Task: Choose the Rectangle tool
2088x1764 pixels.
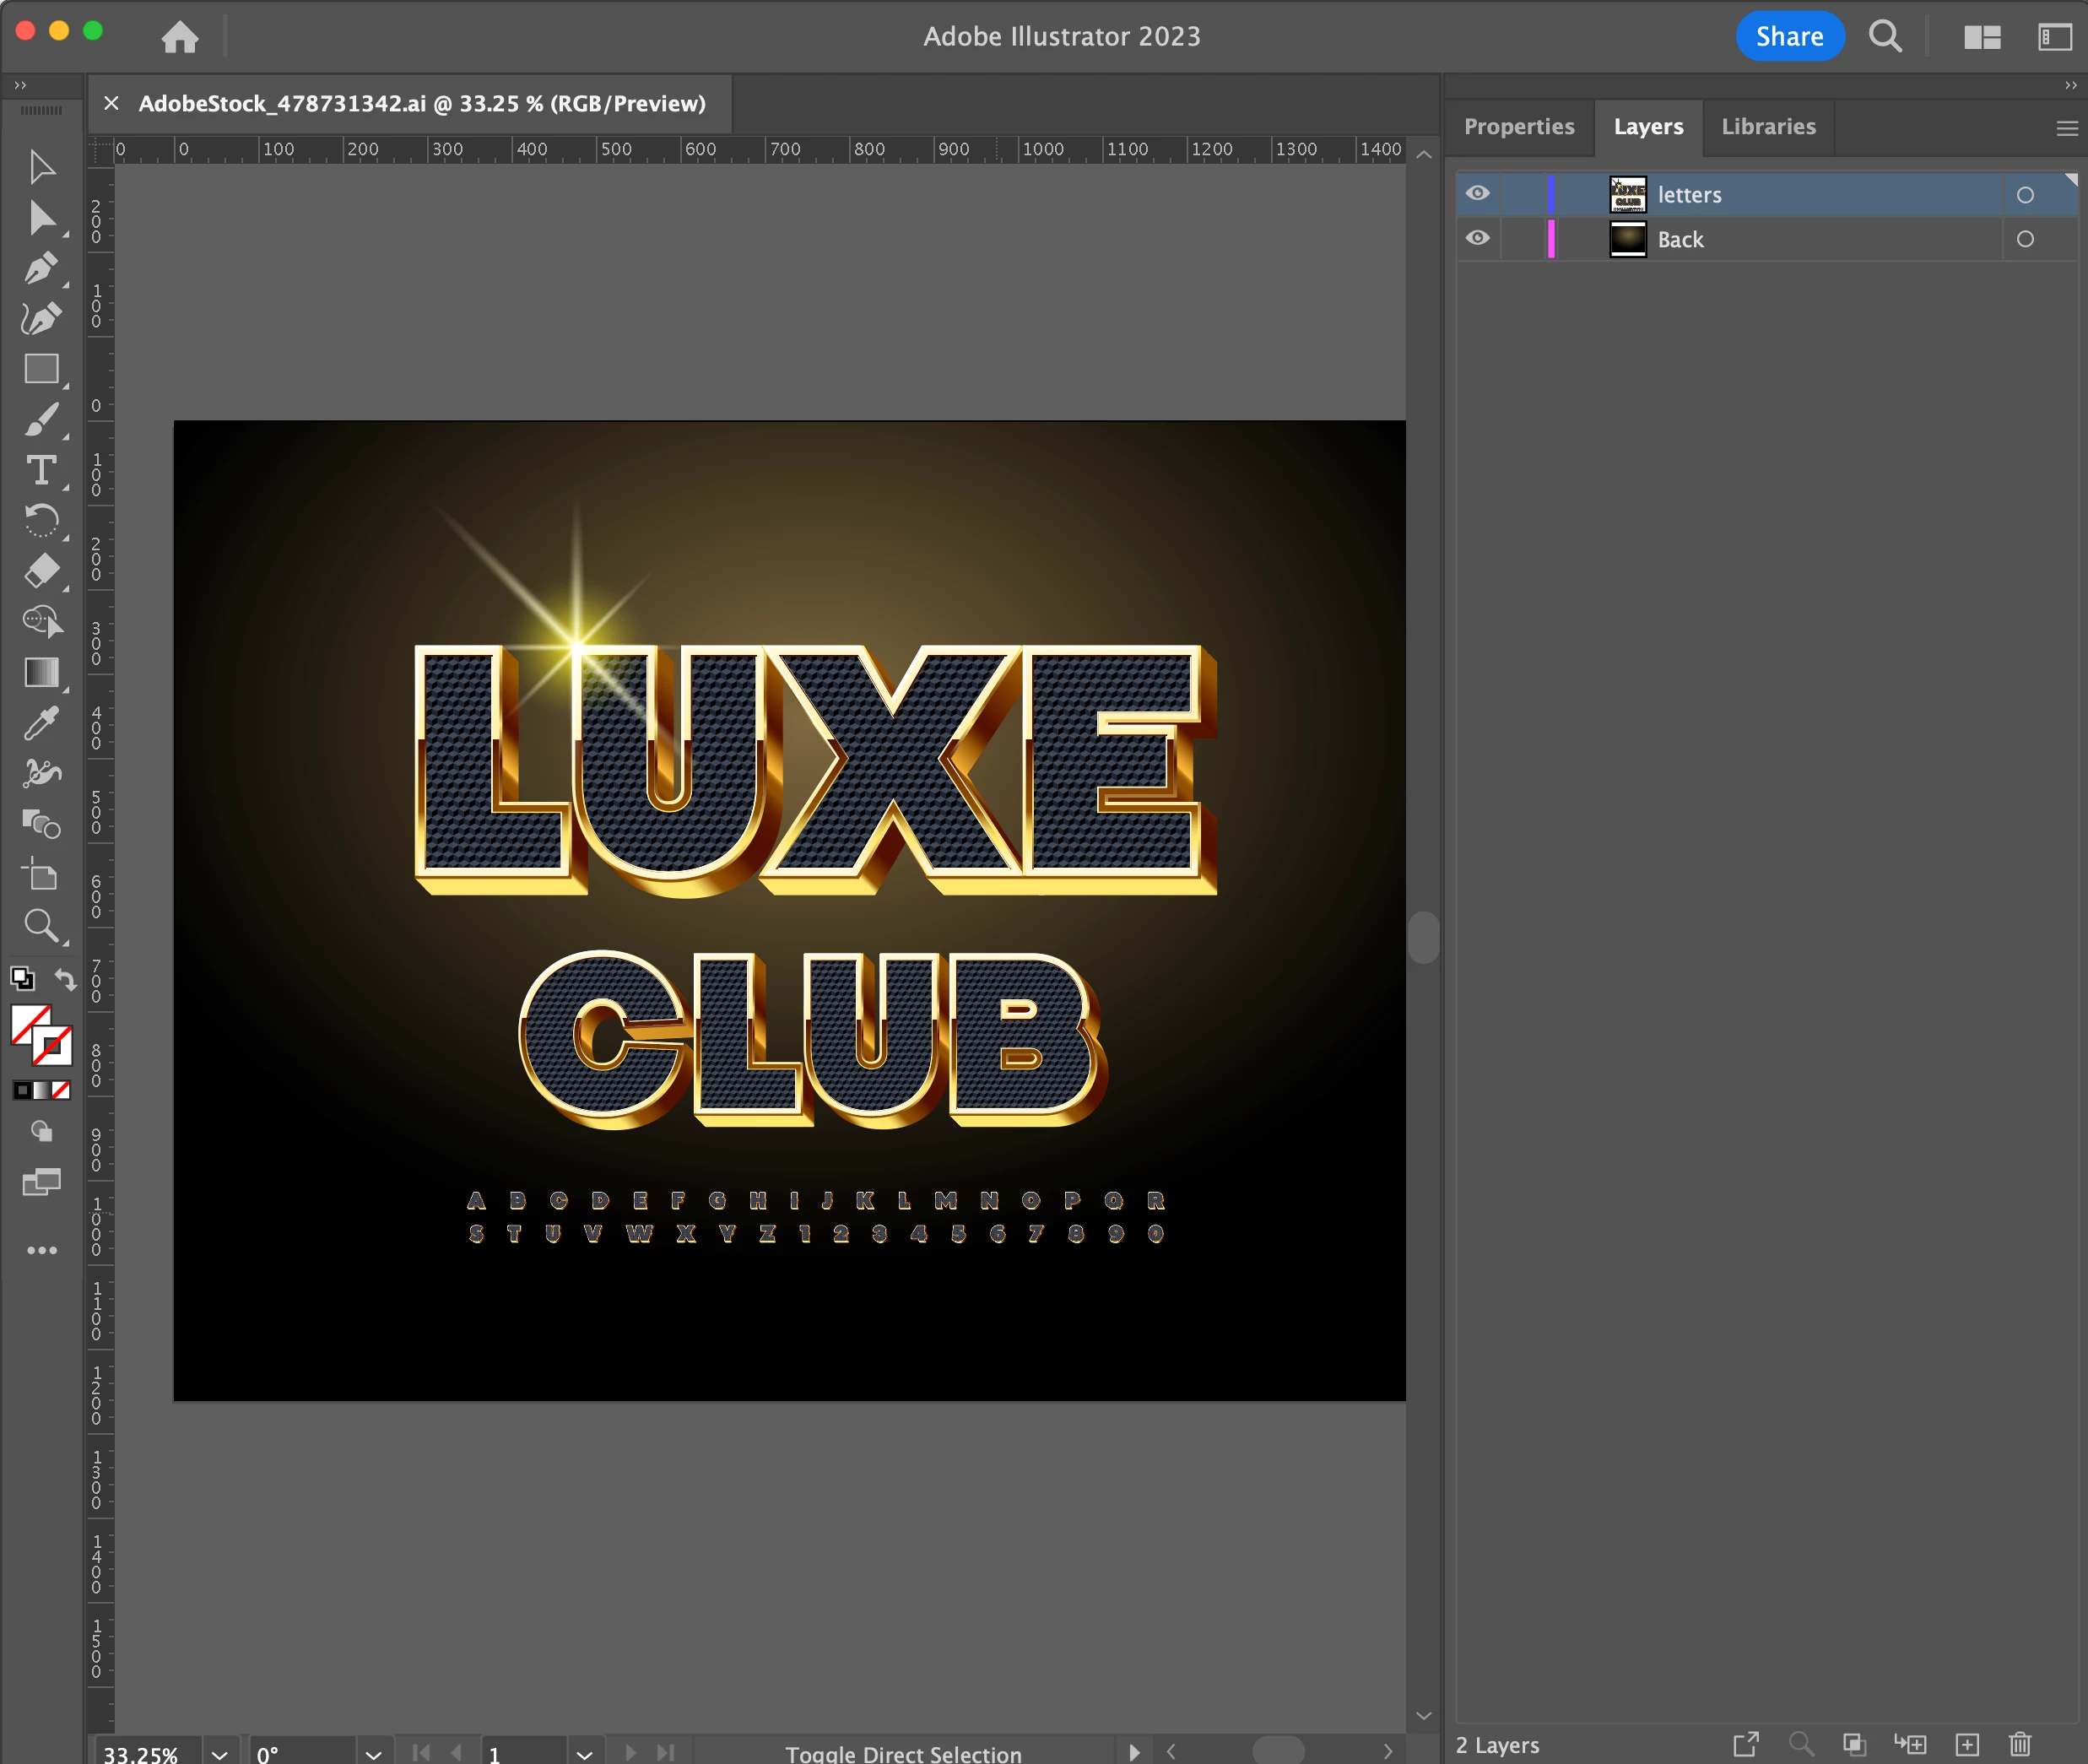Action: pyautogui.click(x=41, y=369)
